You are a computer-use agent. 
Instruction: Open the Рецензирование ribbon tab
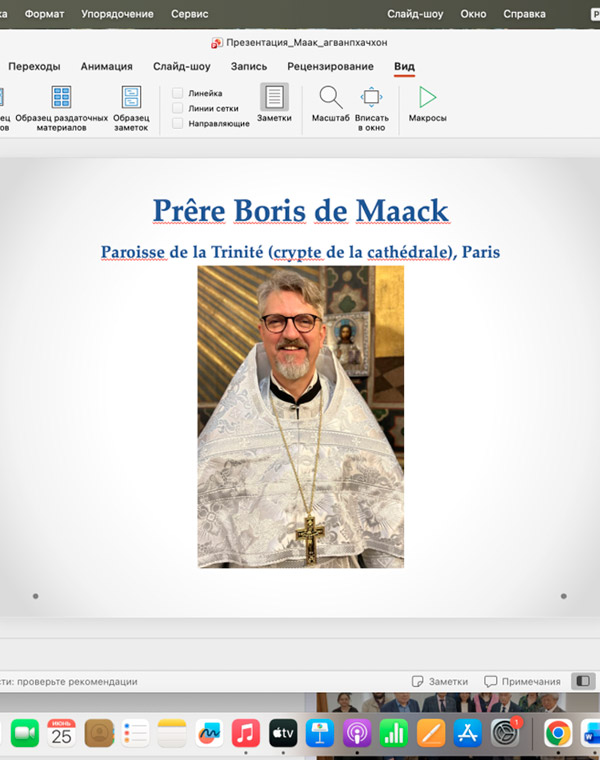point(331,66)
